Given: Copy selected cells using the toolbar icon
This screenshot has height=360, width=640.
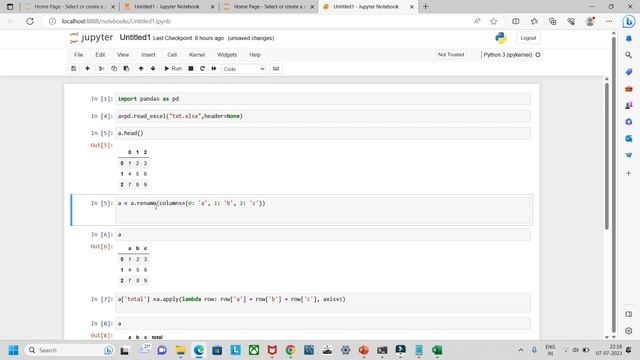Looking at the screenshot, I should pyautogui.click(x=114, y=69).
